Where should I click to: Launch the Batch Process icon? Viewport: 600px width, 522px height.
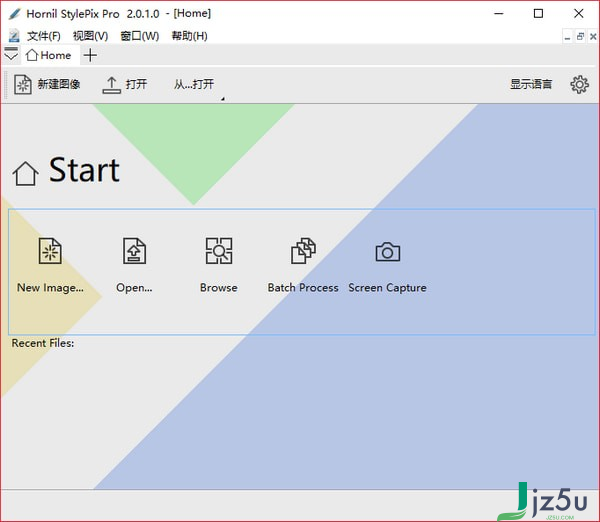[x=303, y=251]
